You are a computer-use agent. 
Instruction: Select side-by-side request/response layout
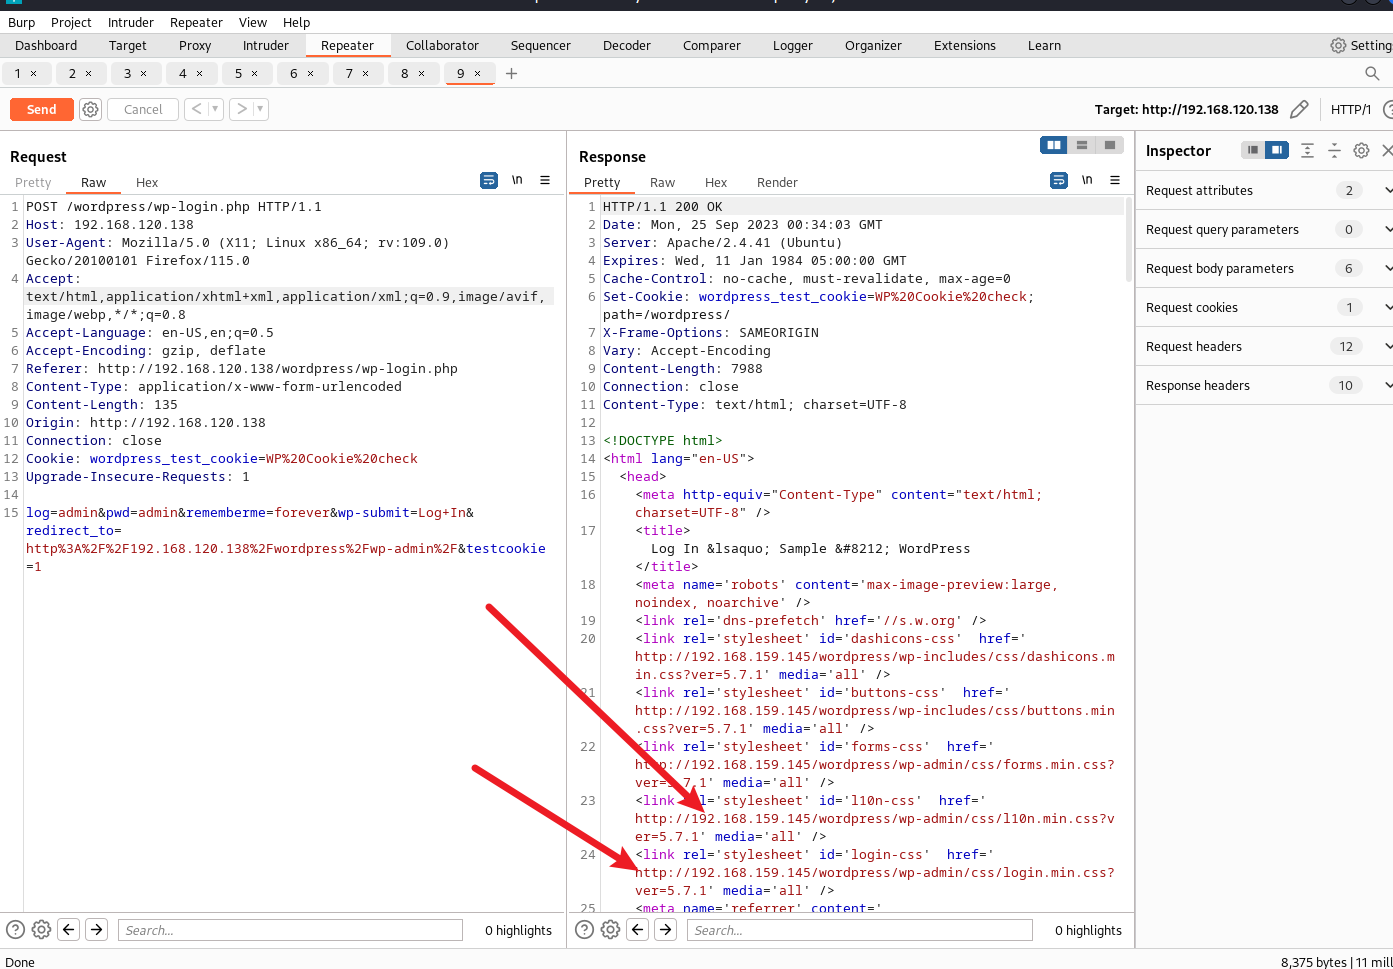[x=1054, y=145]
